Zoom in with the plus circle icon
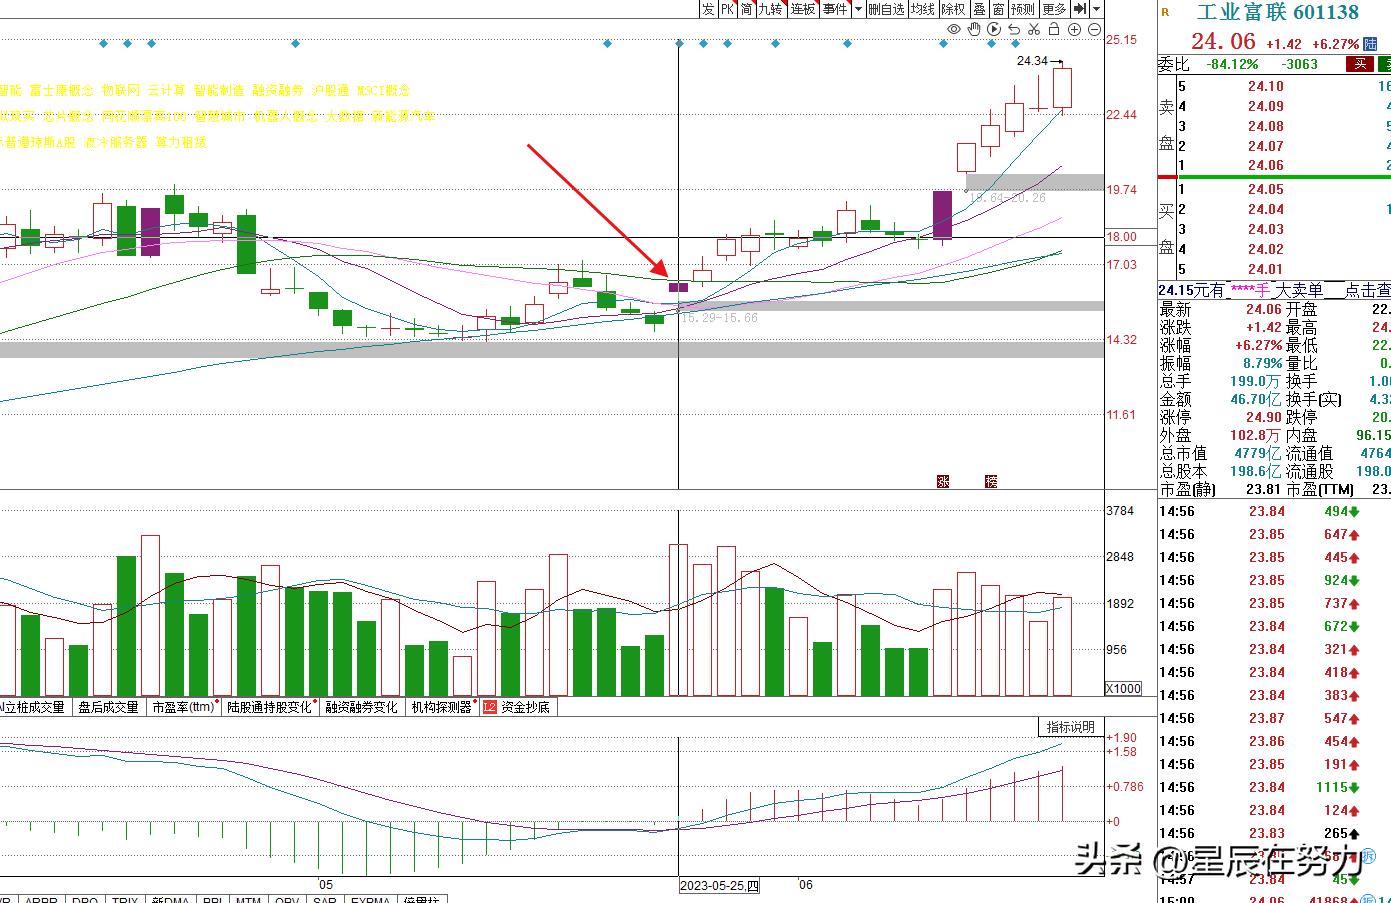The width and height of the screenshot is (1391, 903). click(1074, 30)
